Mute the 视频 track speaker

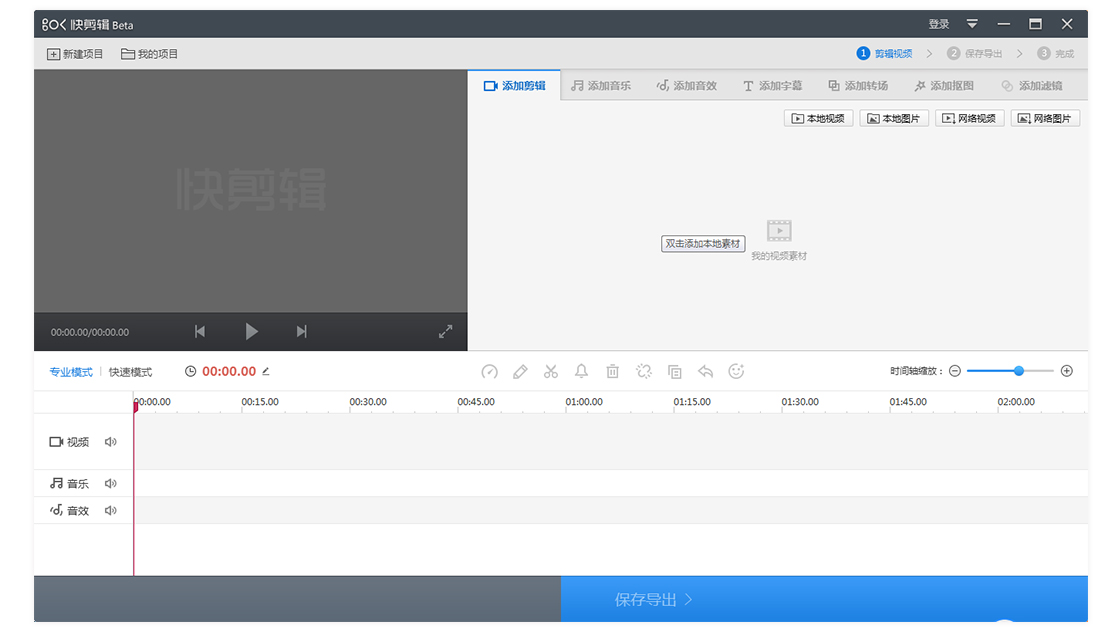[x=111, y=442]
